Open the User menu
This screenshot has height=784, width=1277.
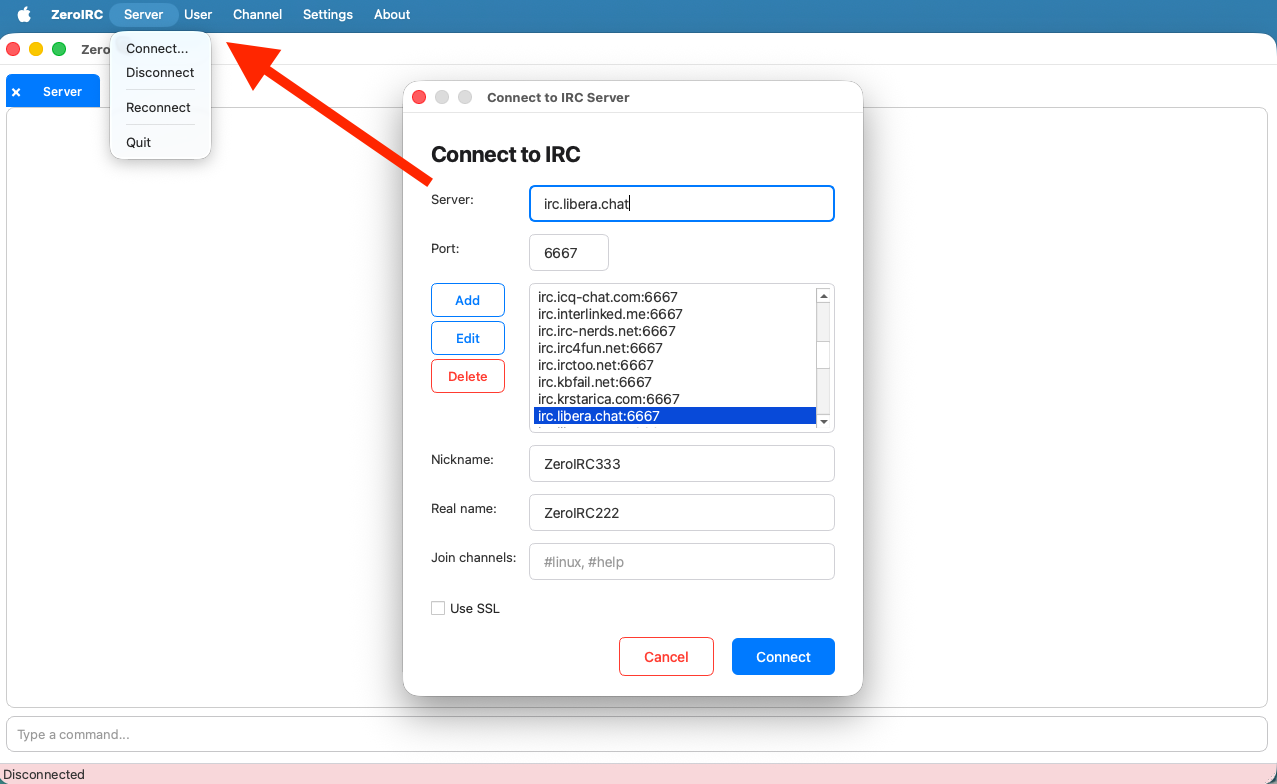coord(198,14)
